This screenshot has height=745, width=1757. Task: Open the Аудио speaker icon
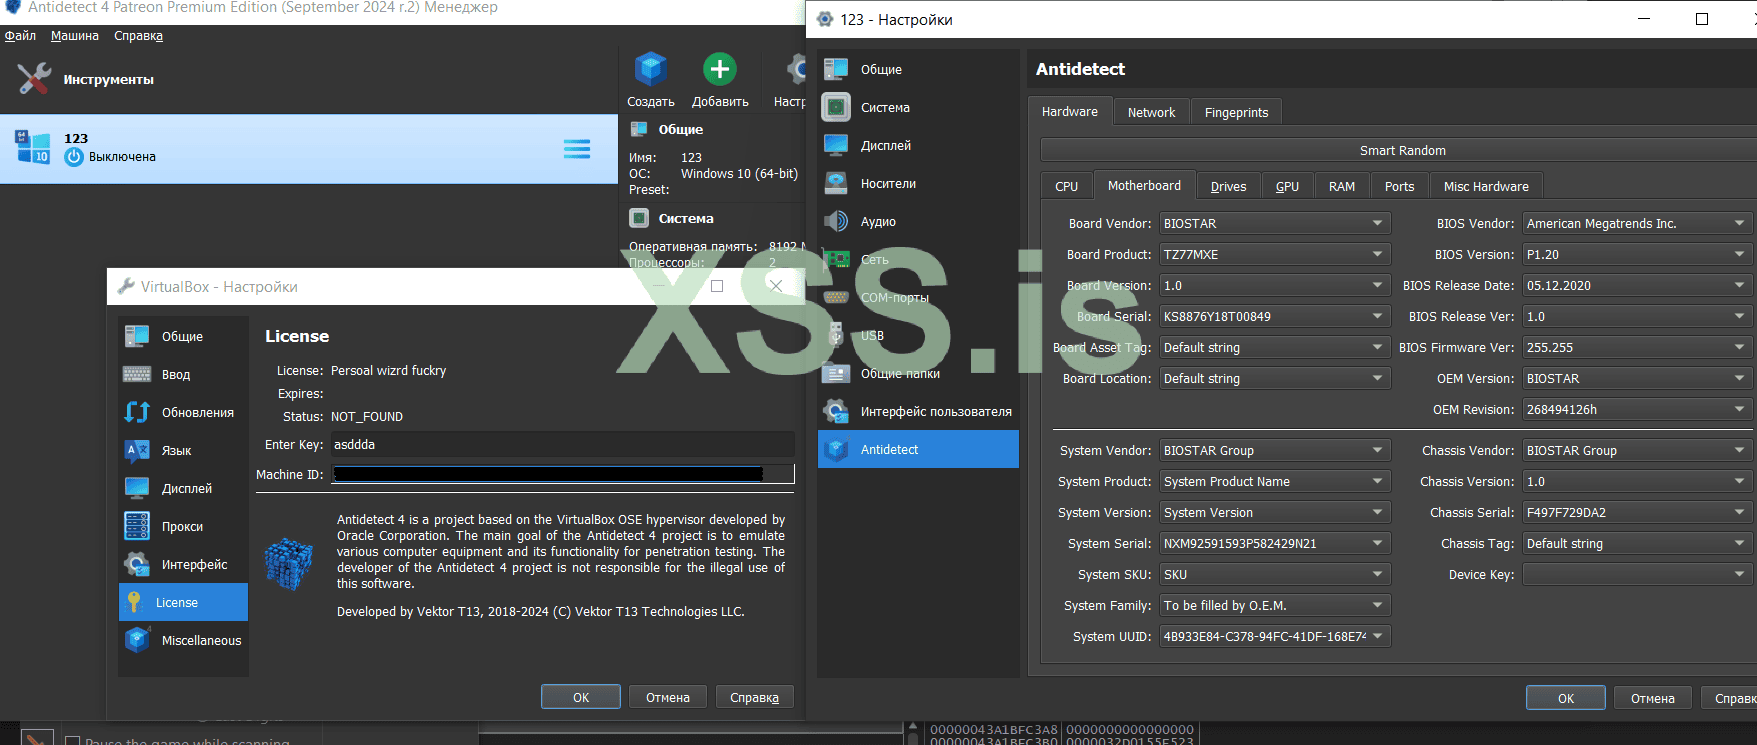[x=836, y=221]
